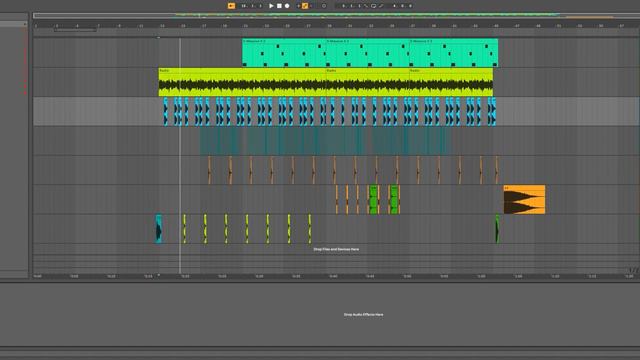Stop playback with the square Stop button
The height and width of the screenshot is (360, 640).
[x=279, y=6]
